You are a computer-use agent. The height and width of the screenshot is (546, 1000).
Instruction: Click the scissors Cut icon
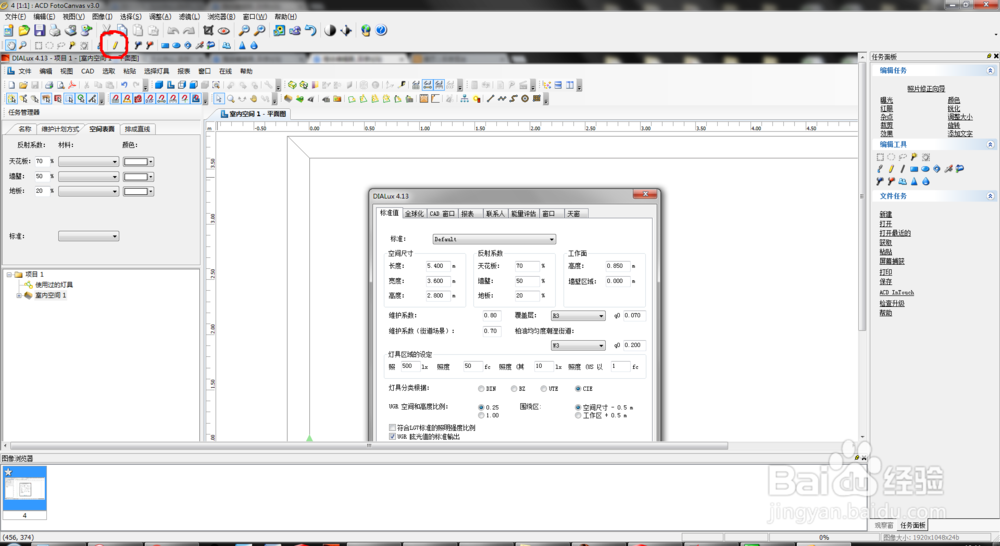106,31
